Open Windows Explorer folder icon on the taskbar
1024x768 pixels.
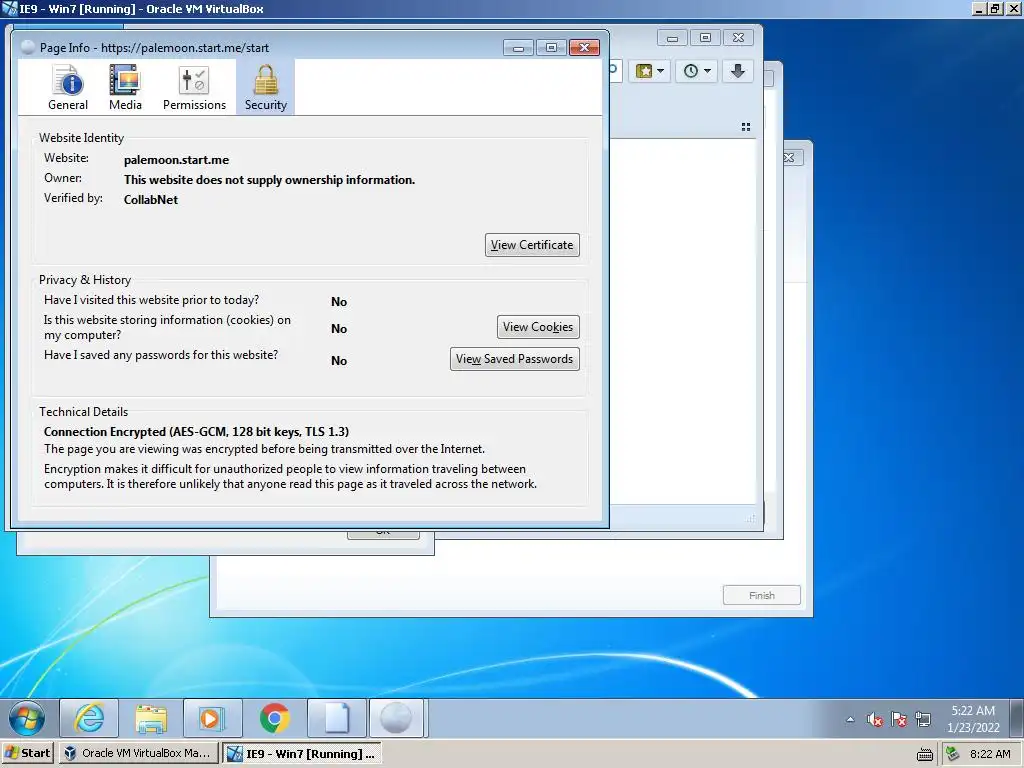pos(151,718)
